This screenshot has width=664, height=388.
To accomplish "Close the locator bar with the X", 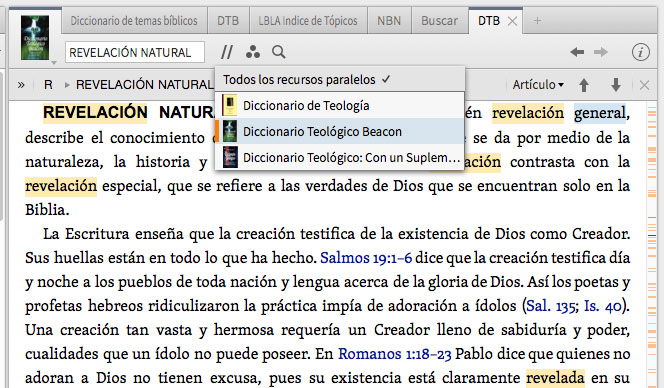I will (645, 85).
